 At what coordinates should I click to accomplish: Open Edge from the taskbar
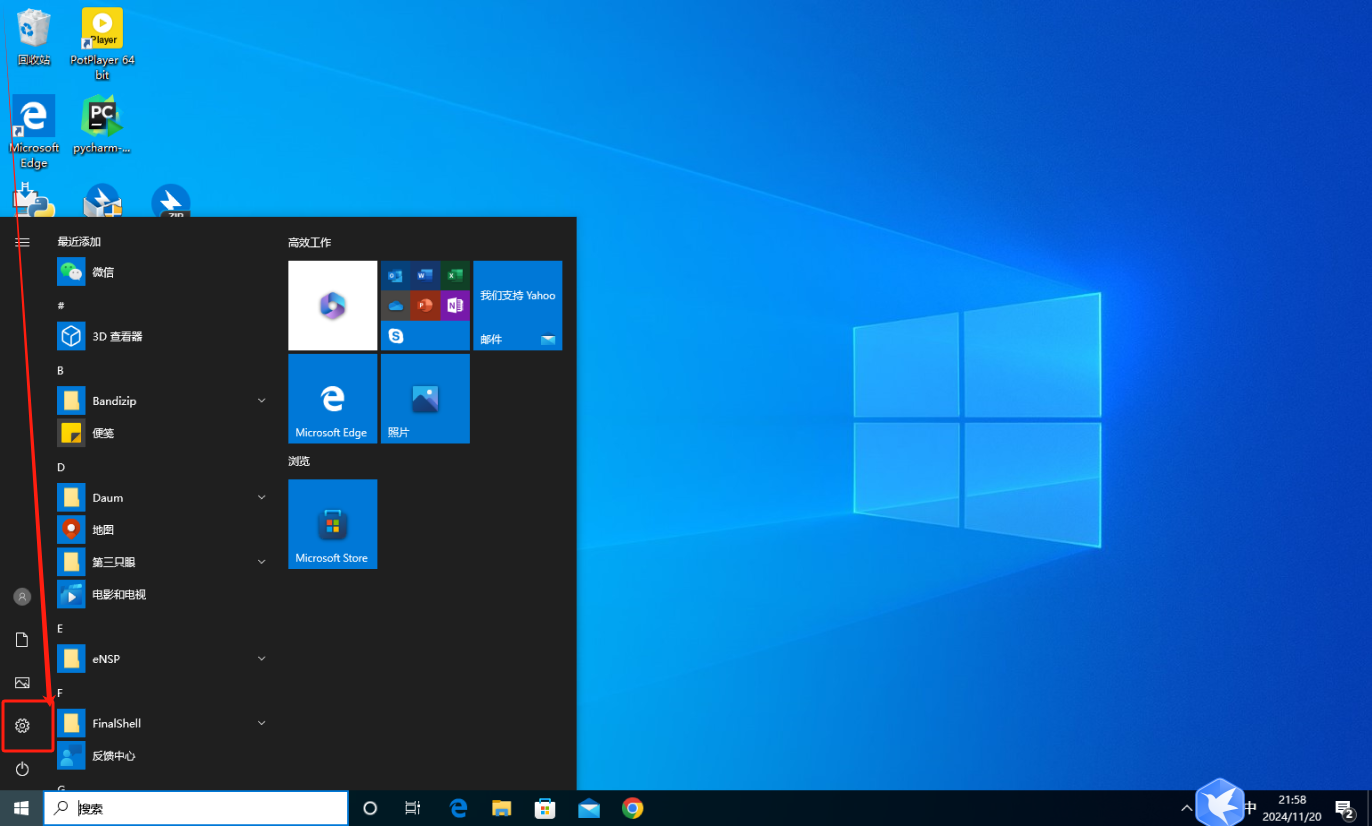point(458,808)
